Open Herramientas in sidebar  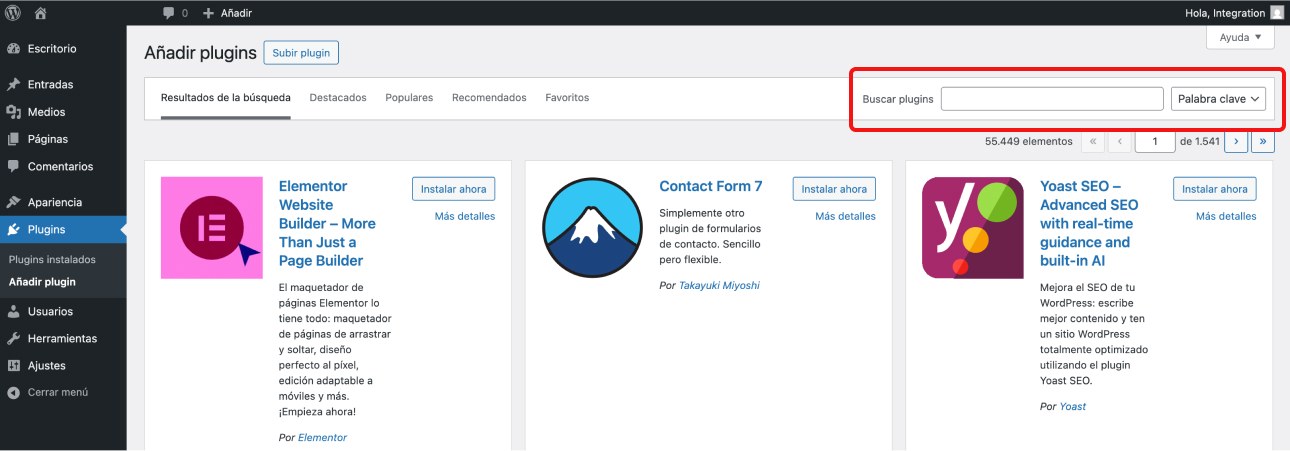click(63, 338)
